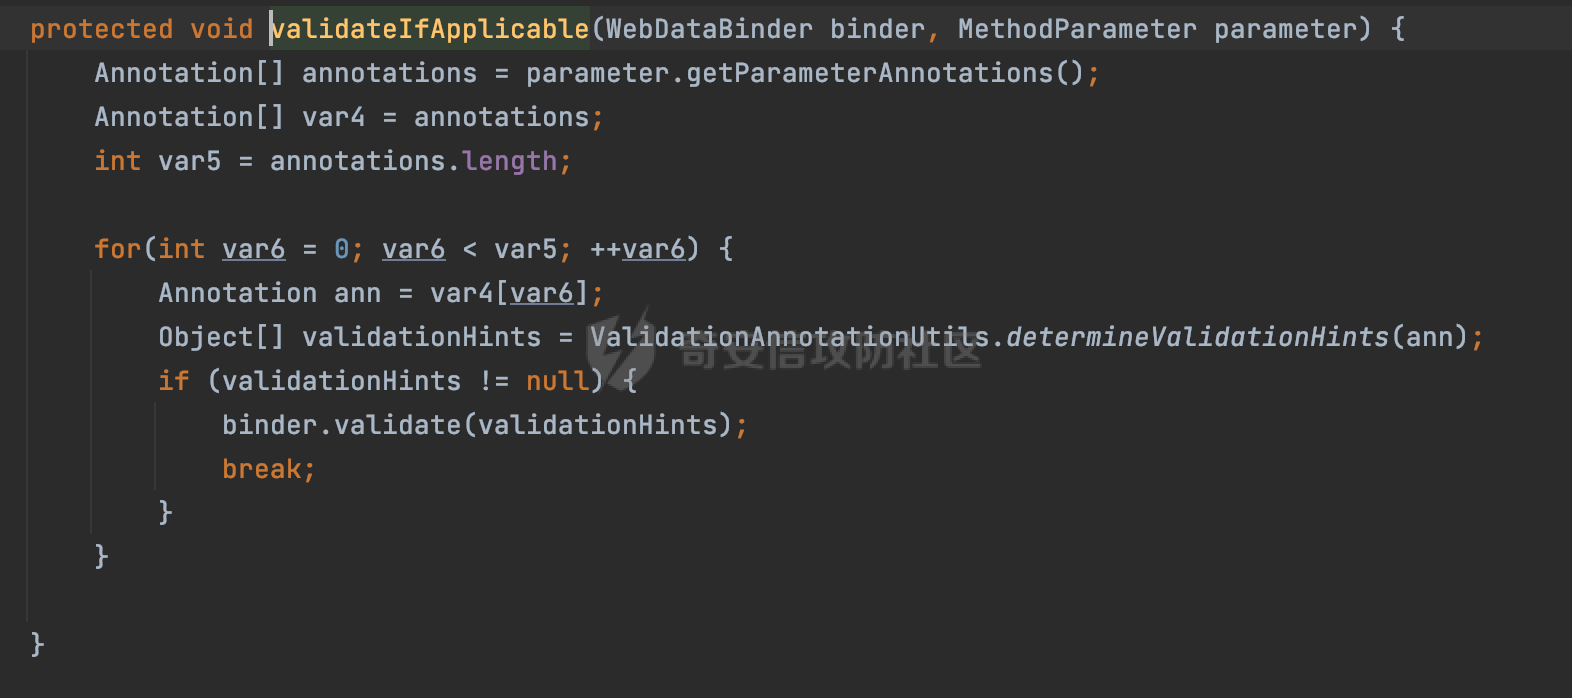Click determineValidationHints static method
Viewport: 1572px width, 698px height.
point(1197,337)
